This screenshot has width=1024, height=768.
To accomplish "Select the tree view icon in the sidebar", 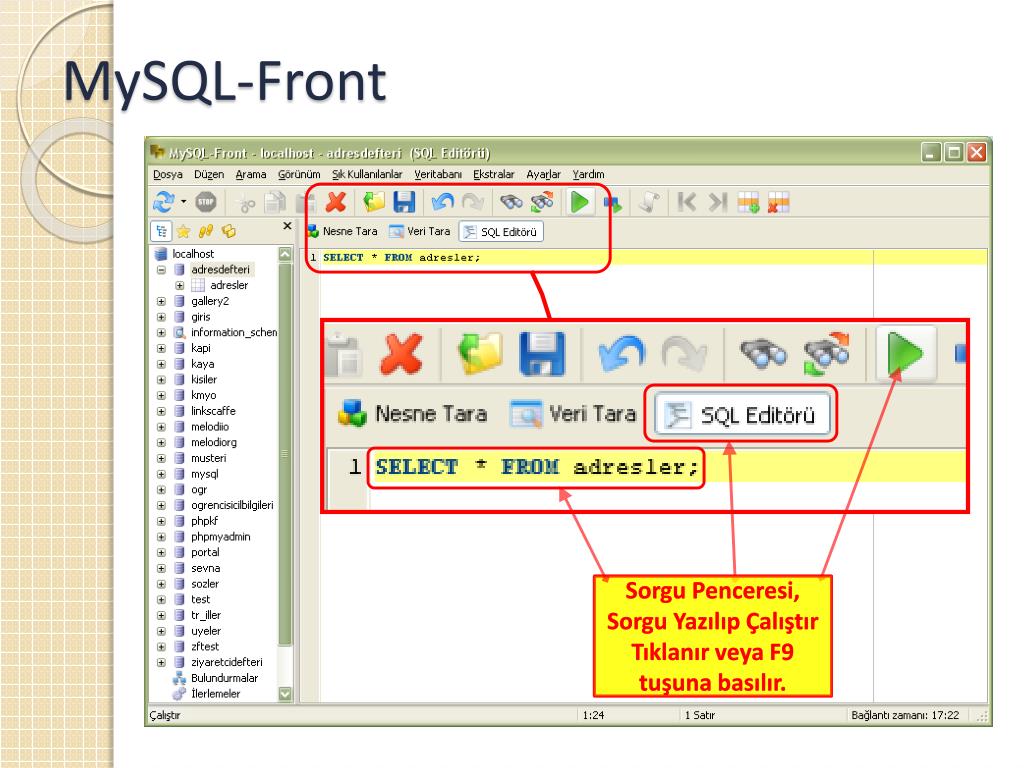I will pyautogui.click(x=161, y=231).
